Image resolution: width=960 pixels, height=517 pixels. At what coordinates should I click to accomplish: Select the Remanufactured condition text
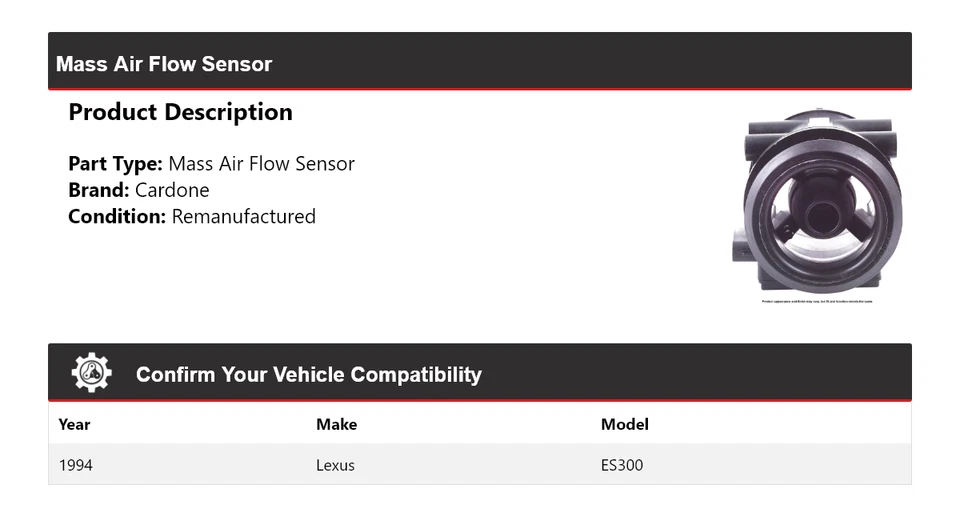pos(243,216)
